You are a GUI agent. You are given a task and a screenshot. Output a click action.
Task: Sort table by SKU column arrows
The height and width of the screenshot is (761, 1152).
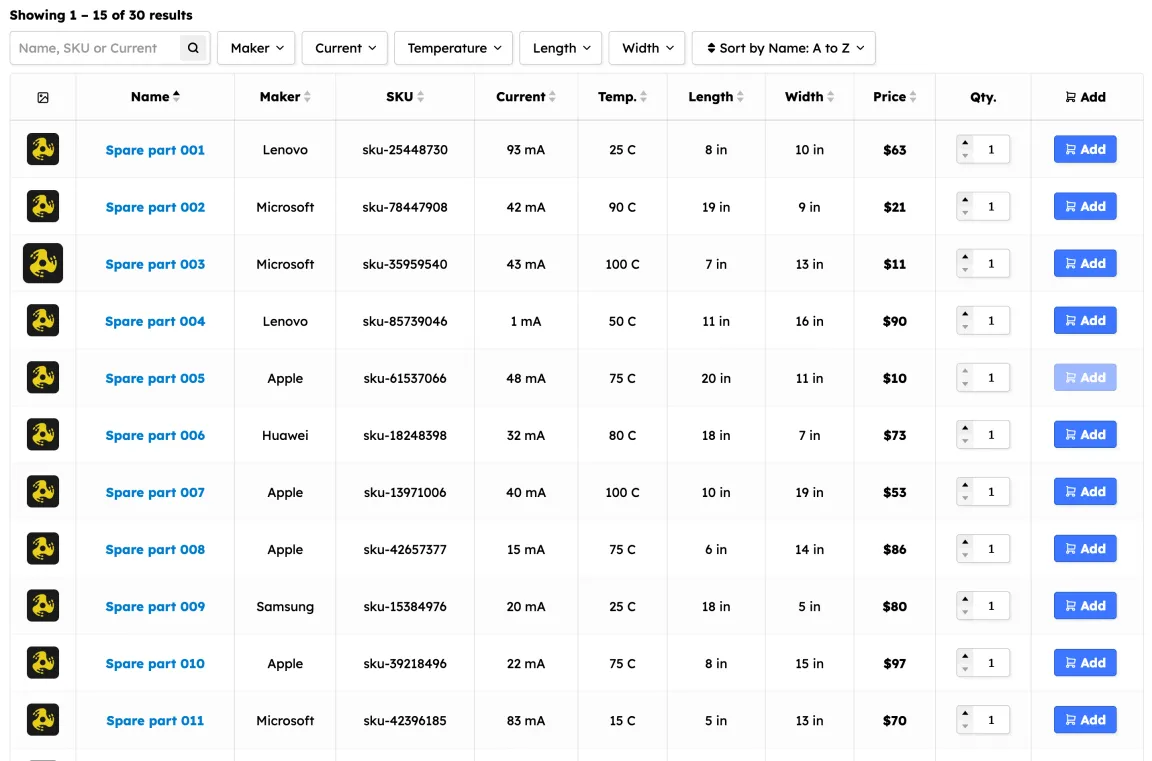(421, 97)
